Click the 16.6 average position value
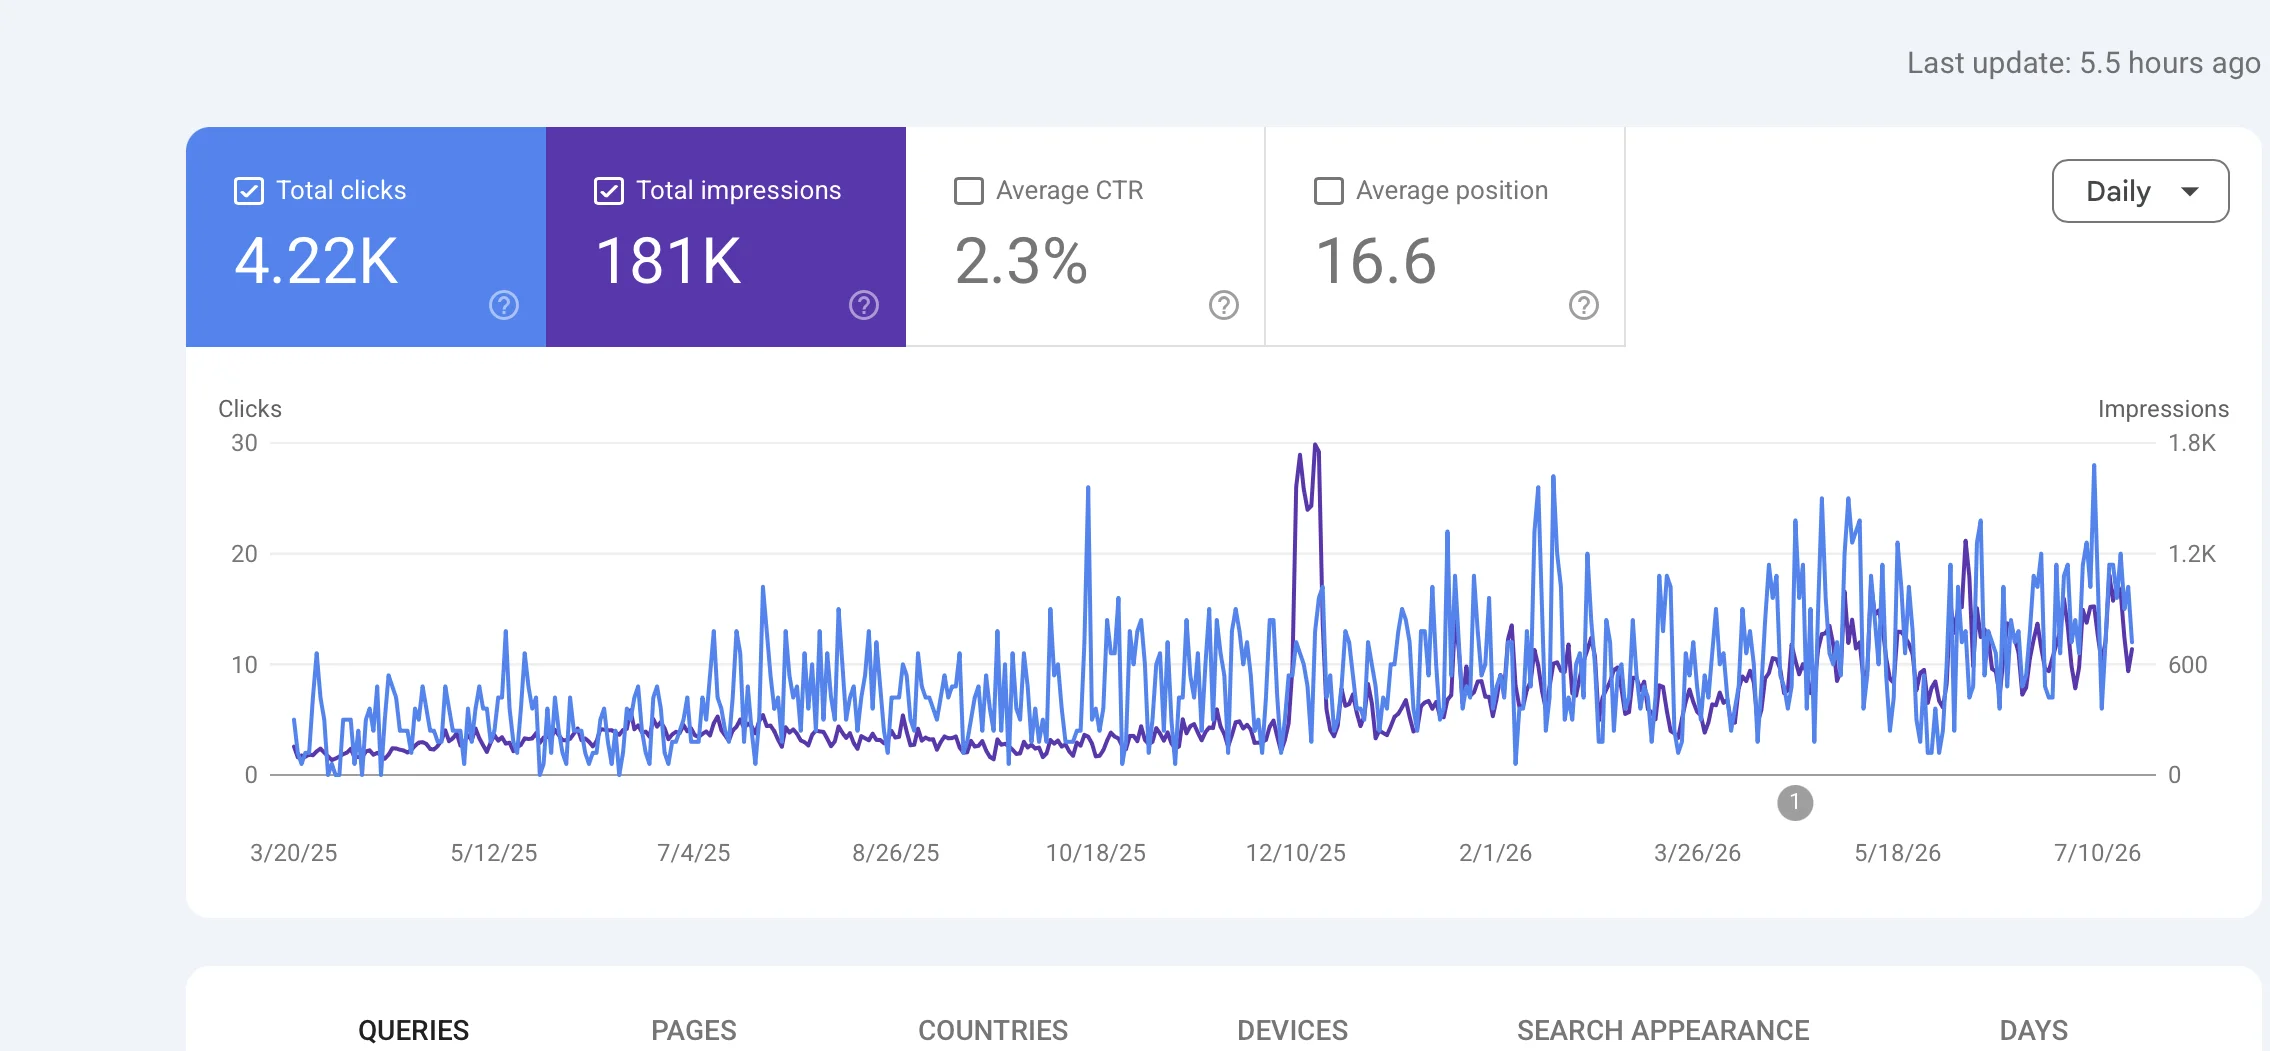The width and height of the screenshot is (2270, 1051). 1376,262
